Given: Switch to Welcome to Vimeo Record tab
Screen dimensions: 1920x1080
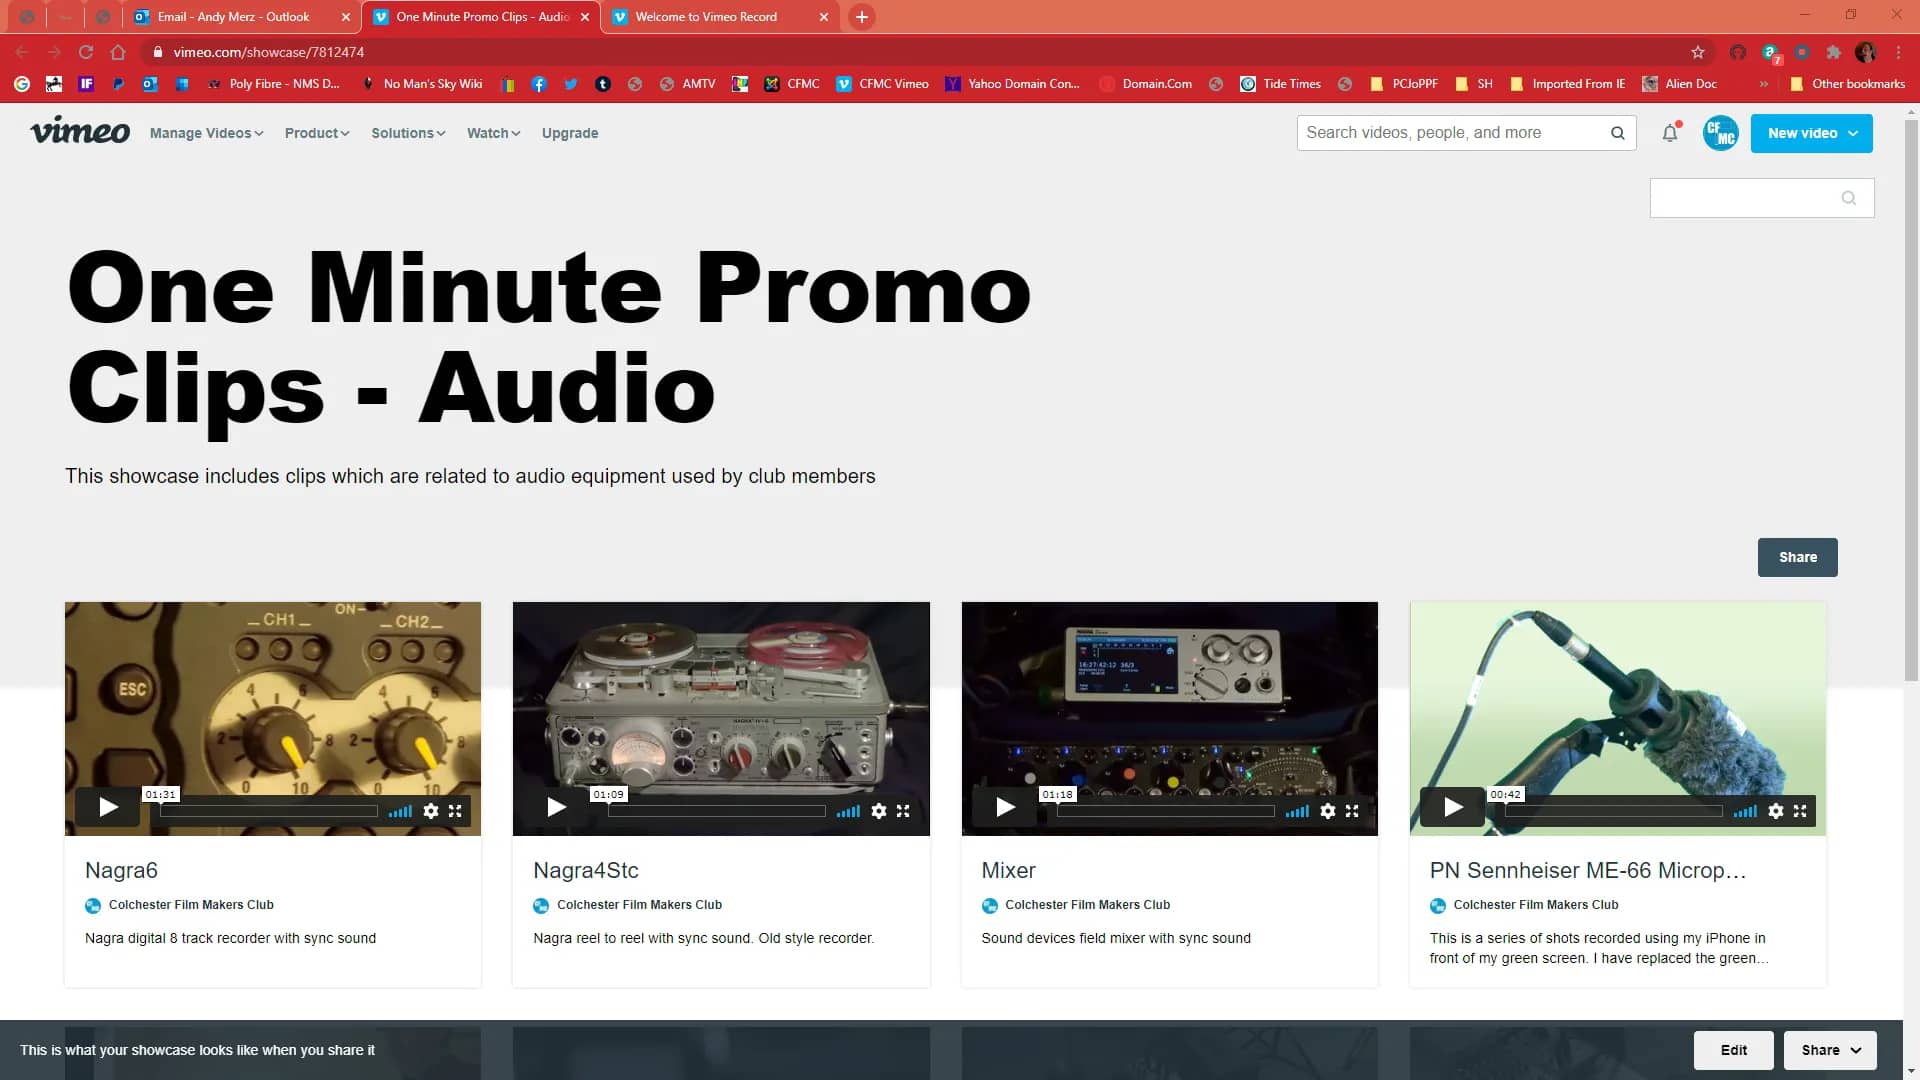Looking at the screenshot, I should point(706,17).
